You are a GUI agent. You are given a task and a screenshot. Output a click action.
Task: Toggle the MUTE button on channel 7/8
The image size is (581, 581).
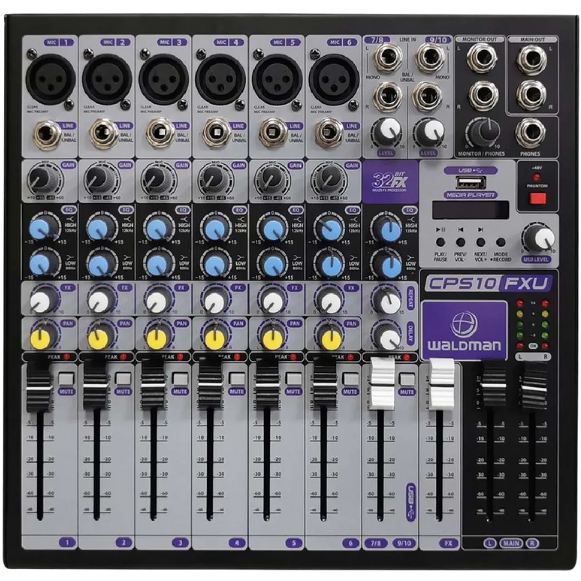407,379
